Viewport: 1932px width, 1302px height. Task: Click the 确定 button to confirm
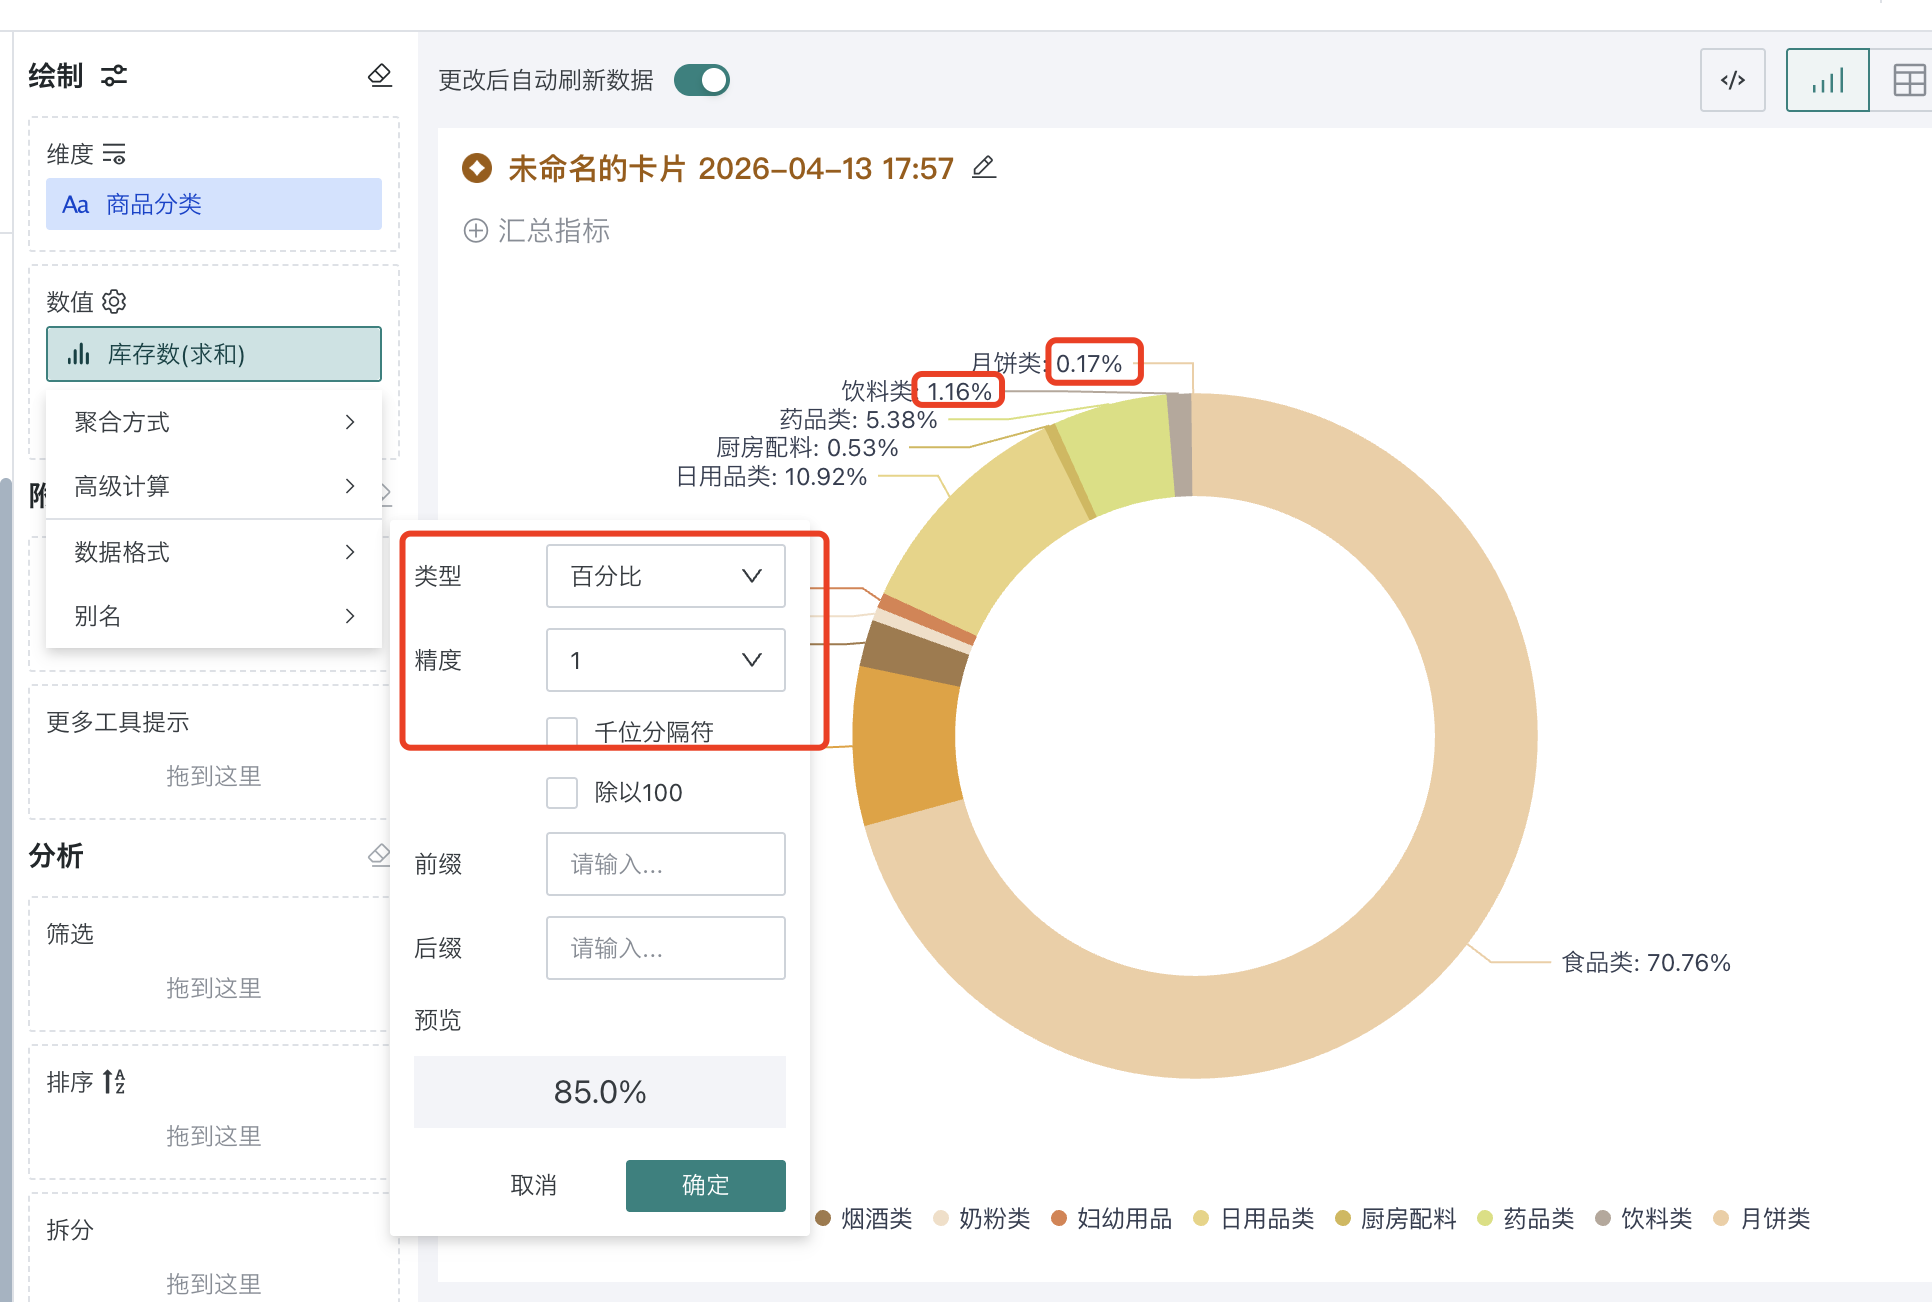coord(705,1185)
